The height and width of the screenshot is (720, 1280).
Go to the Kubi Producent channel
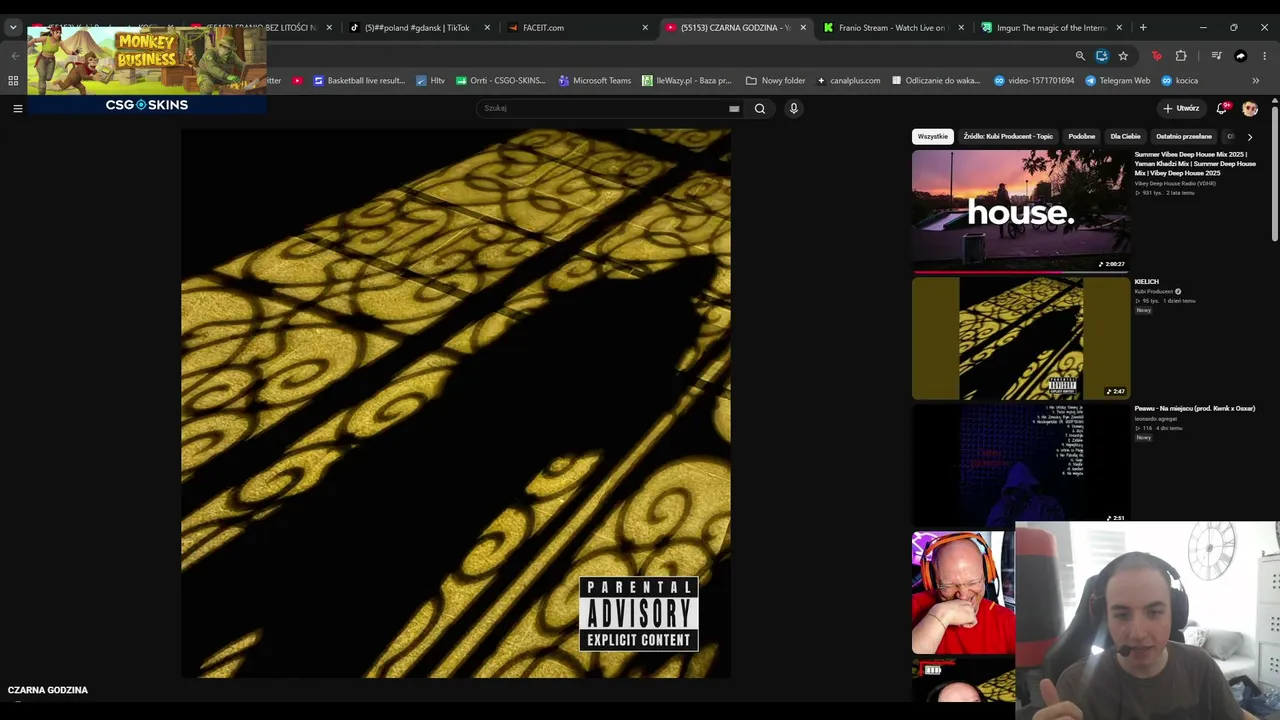point(1154,292)
